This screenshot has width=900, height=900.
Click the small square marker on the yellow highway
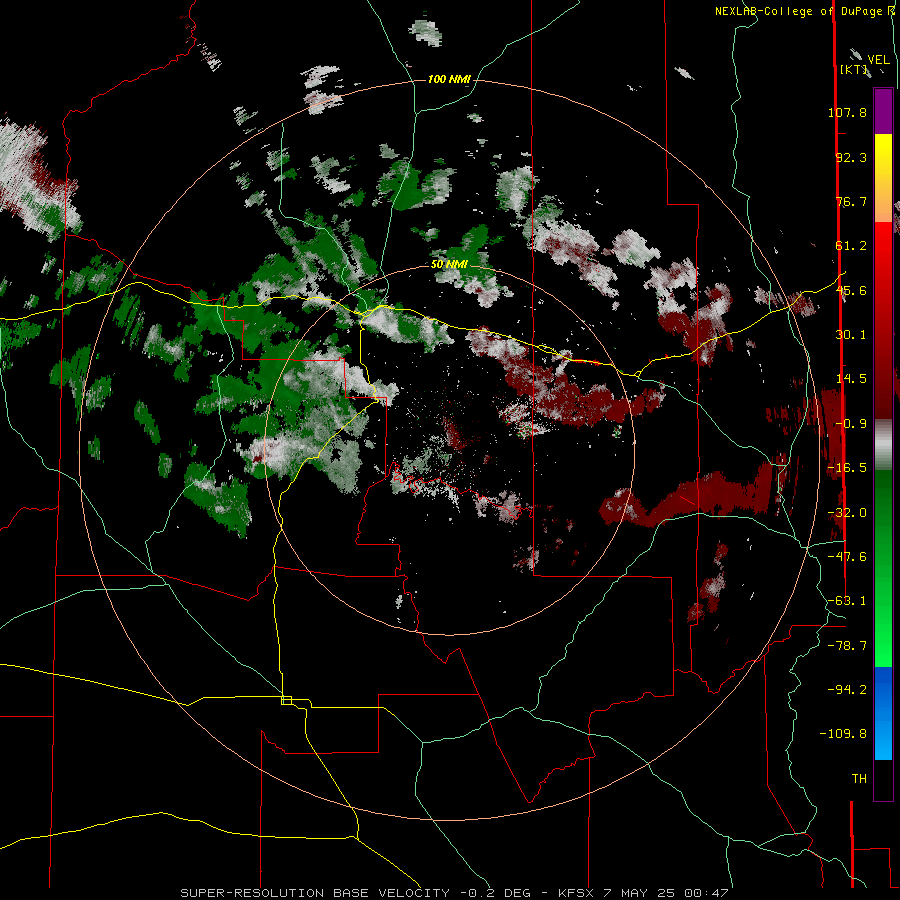pos(286,700)
